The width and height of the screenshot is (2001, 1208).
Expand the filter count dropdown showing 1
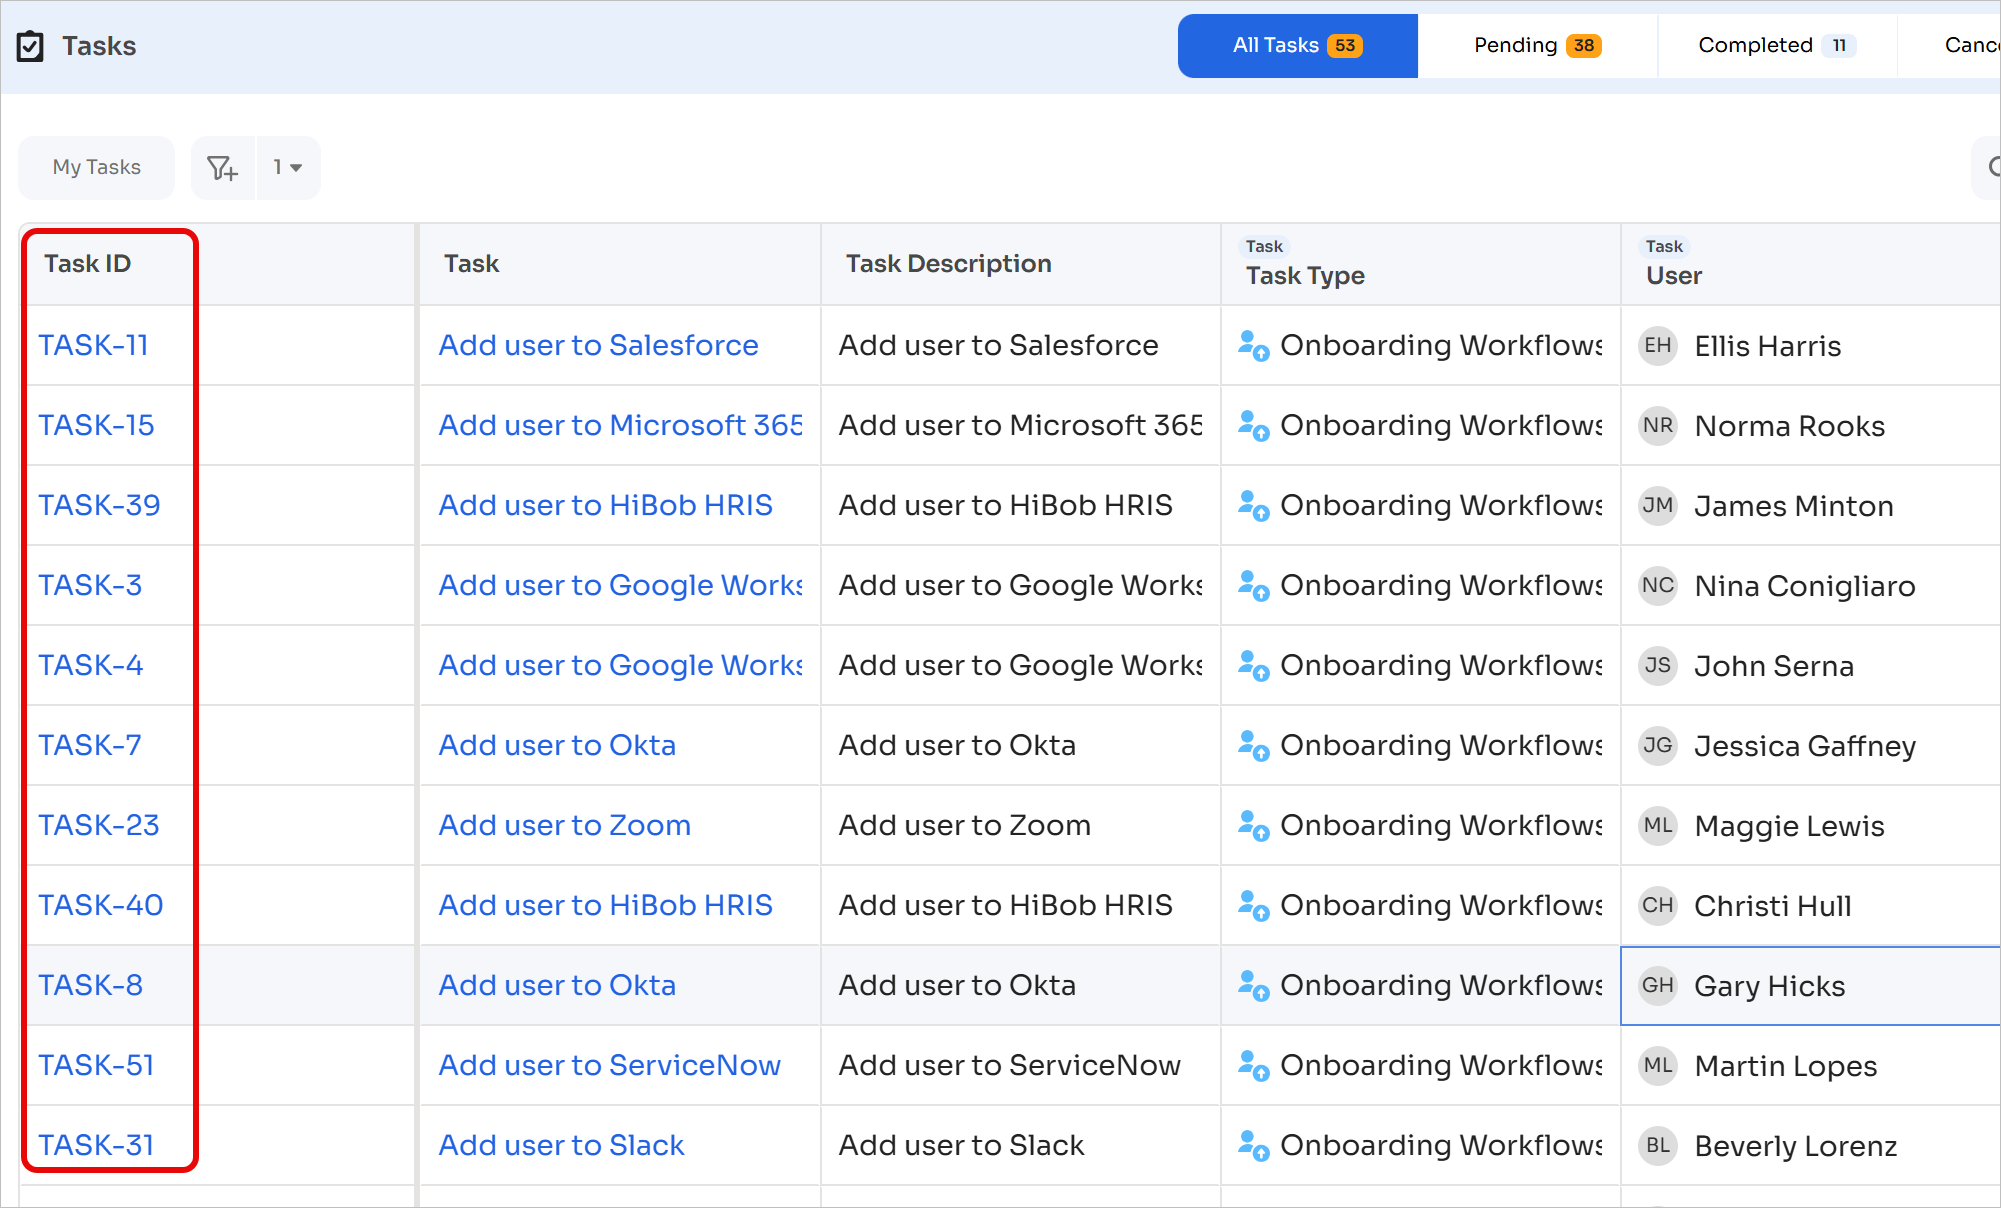[x=288, y=168]
